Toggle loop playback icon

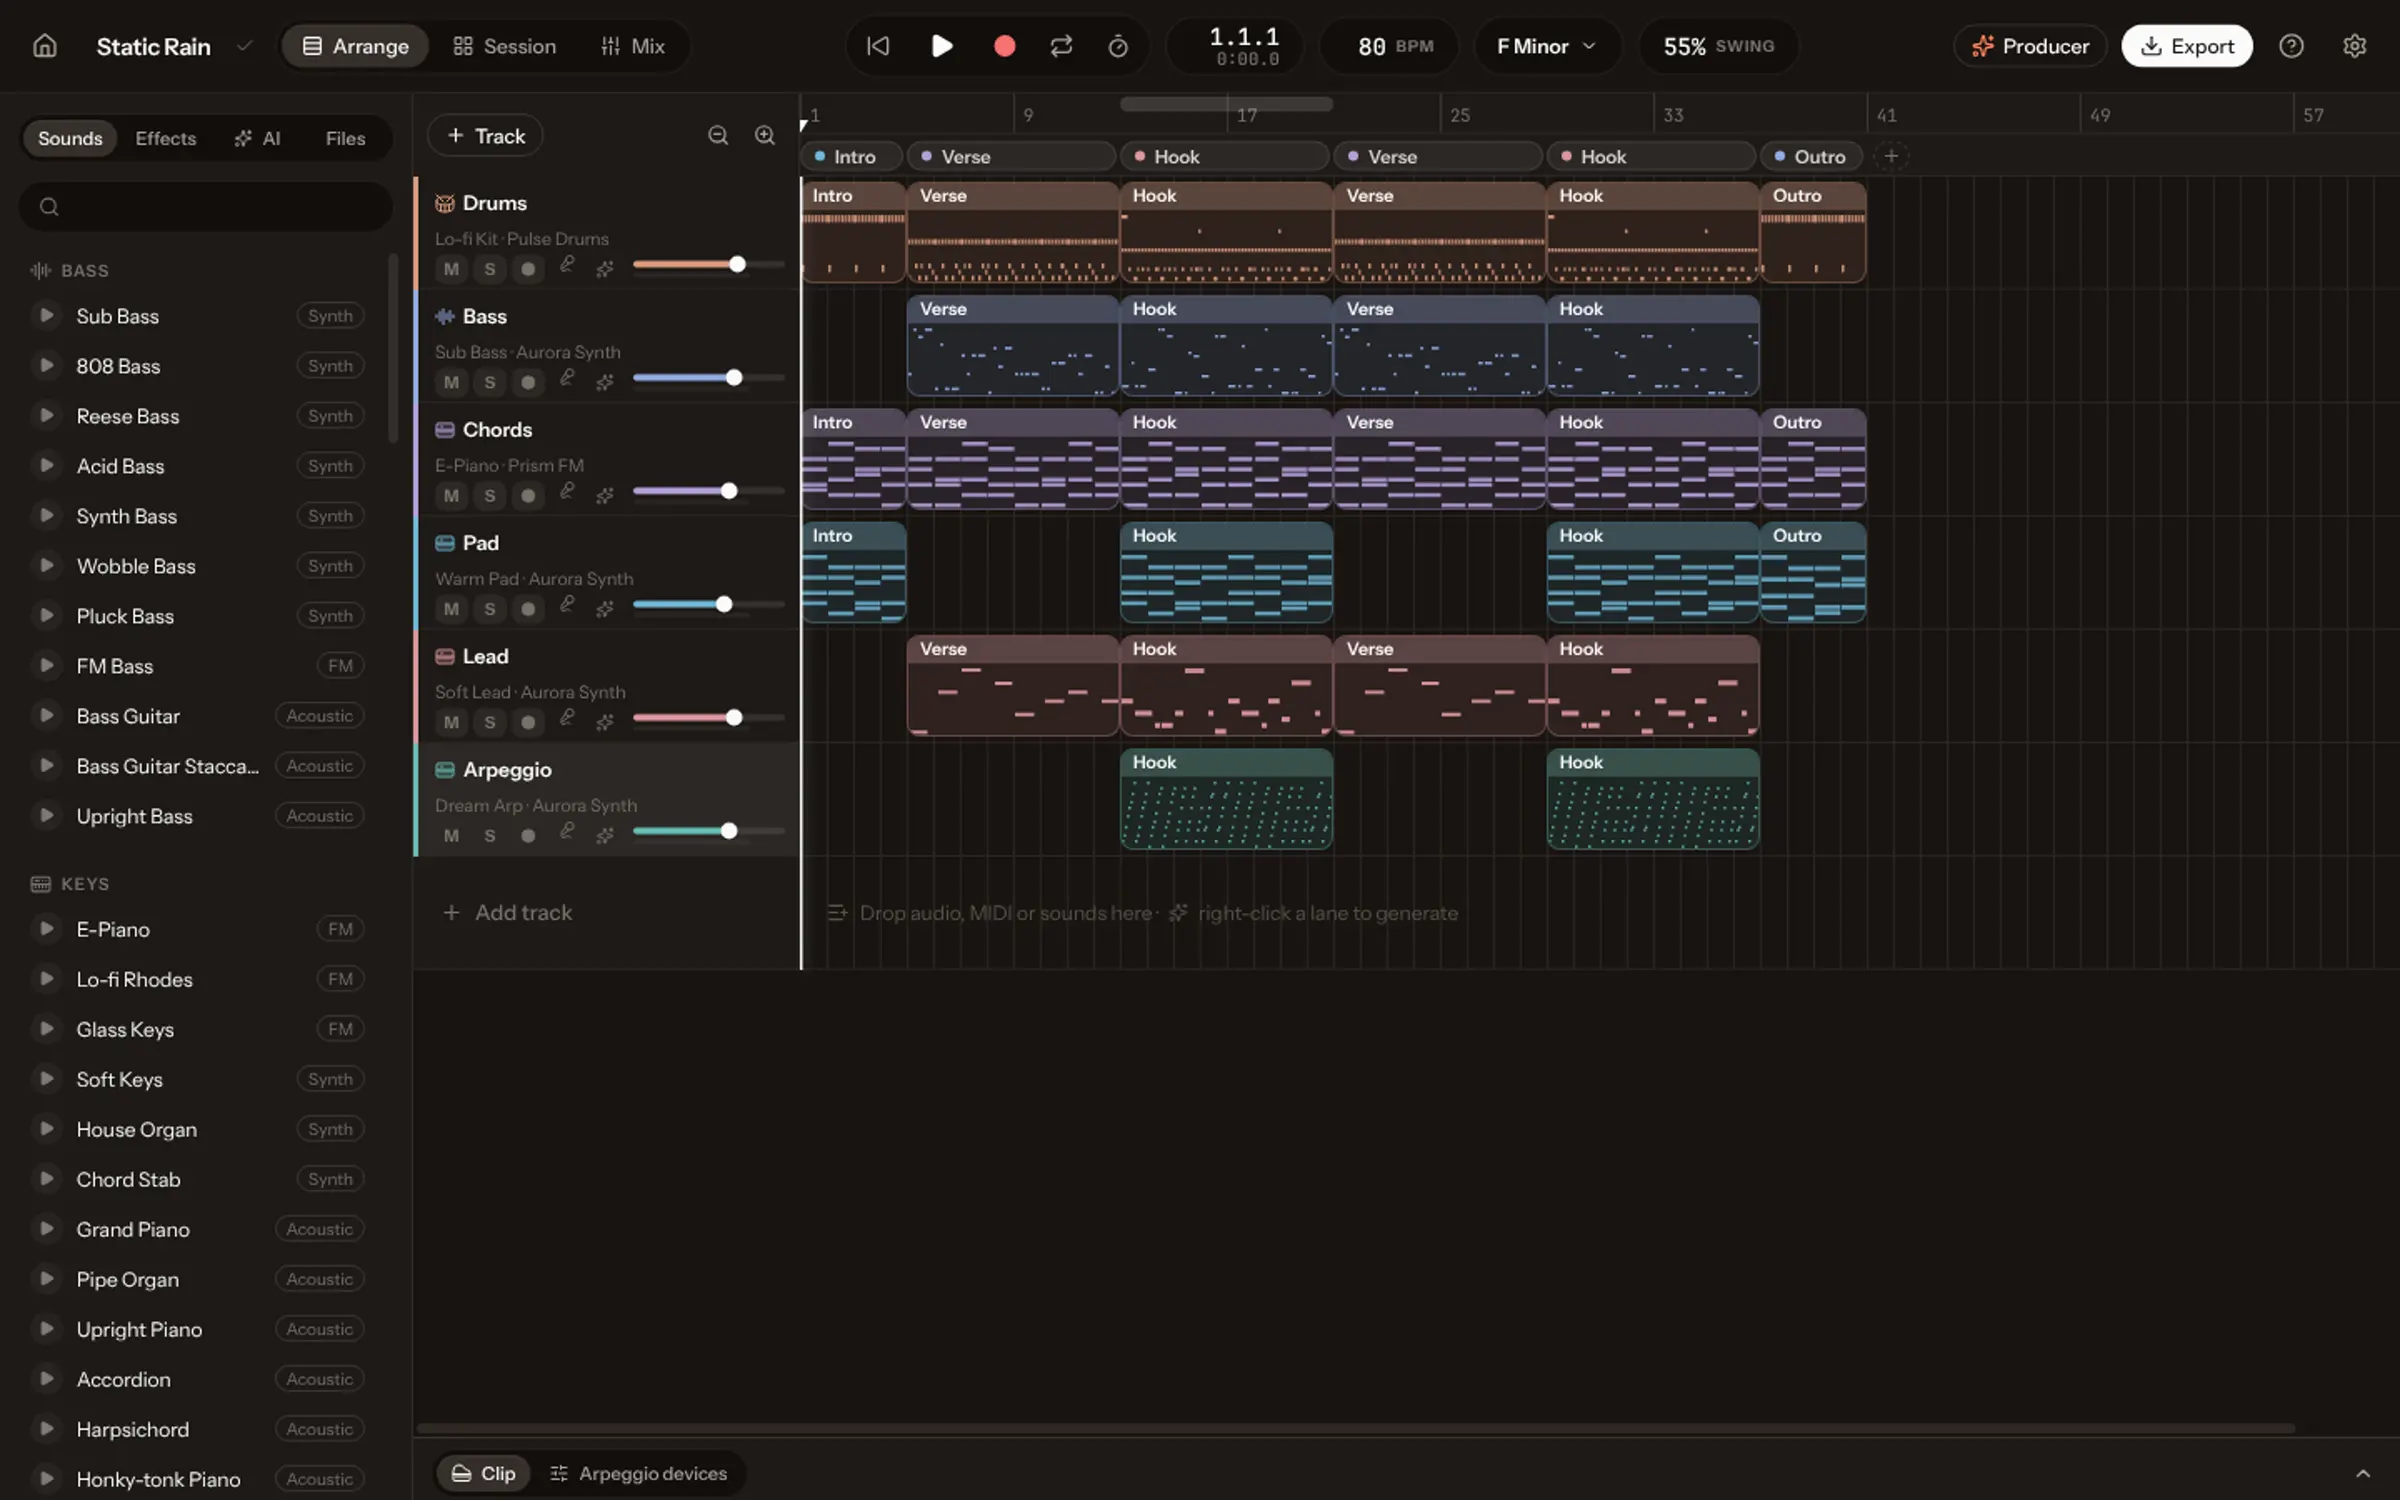[1061, 46]
